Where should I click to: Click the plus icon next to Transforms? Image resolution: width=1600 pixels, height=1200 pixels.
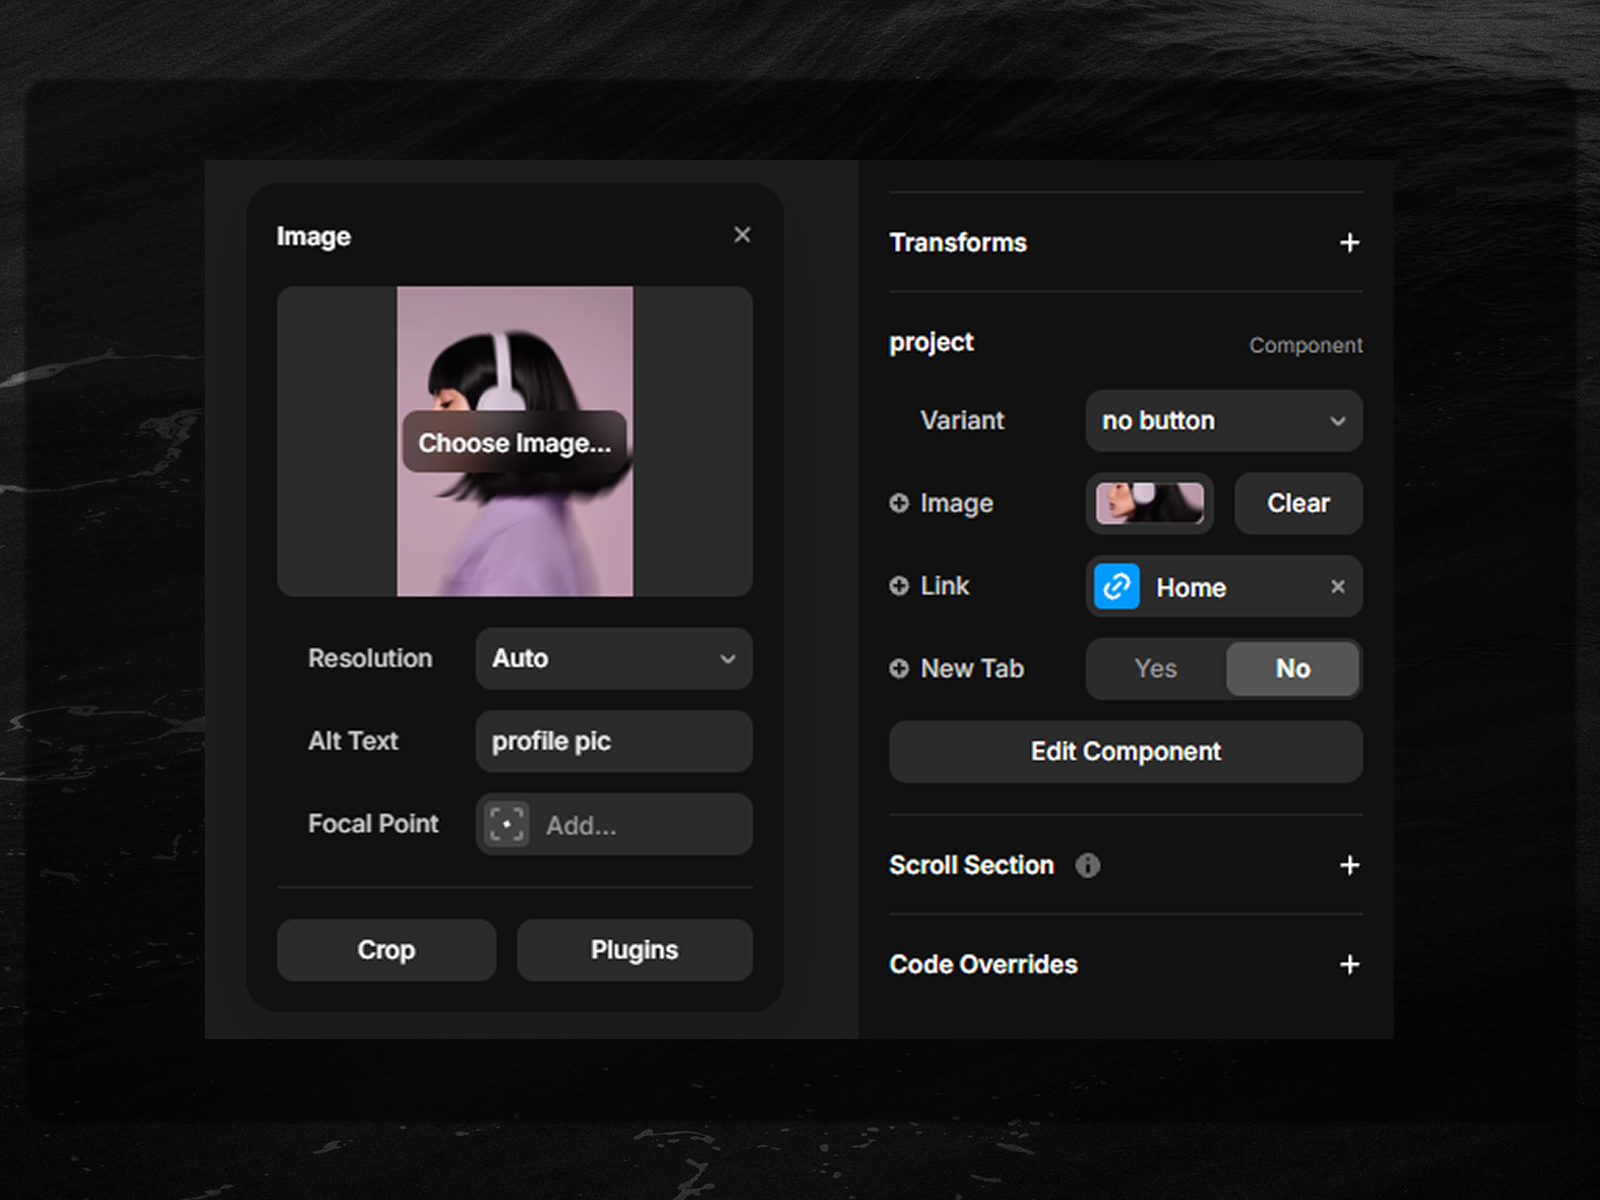[x=1349, y=243]
